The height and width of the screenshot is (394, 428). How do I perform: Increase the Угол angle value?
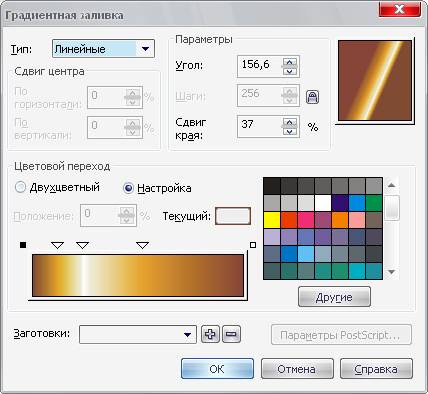(x=290, y=62)
